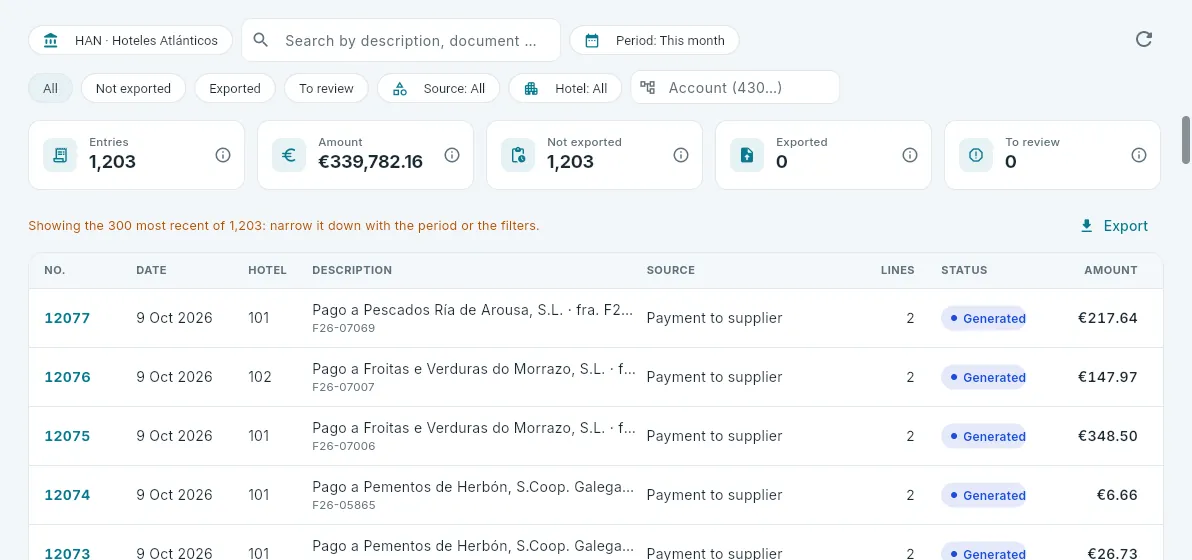Click the page's vertical scrollbar thumb
The height and width of the screenshot is (560, 1192).
click(x=1185, y=140)
